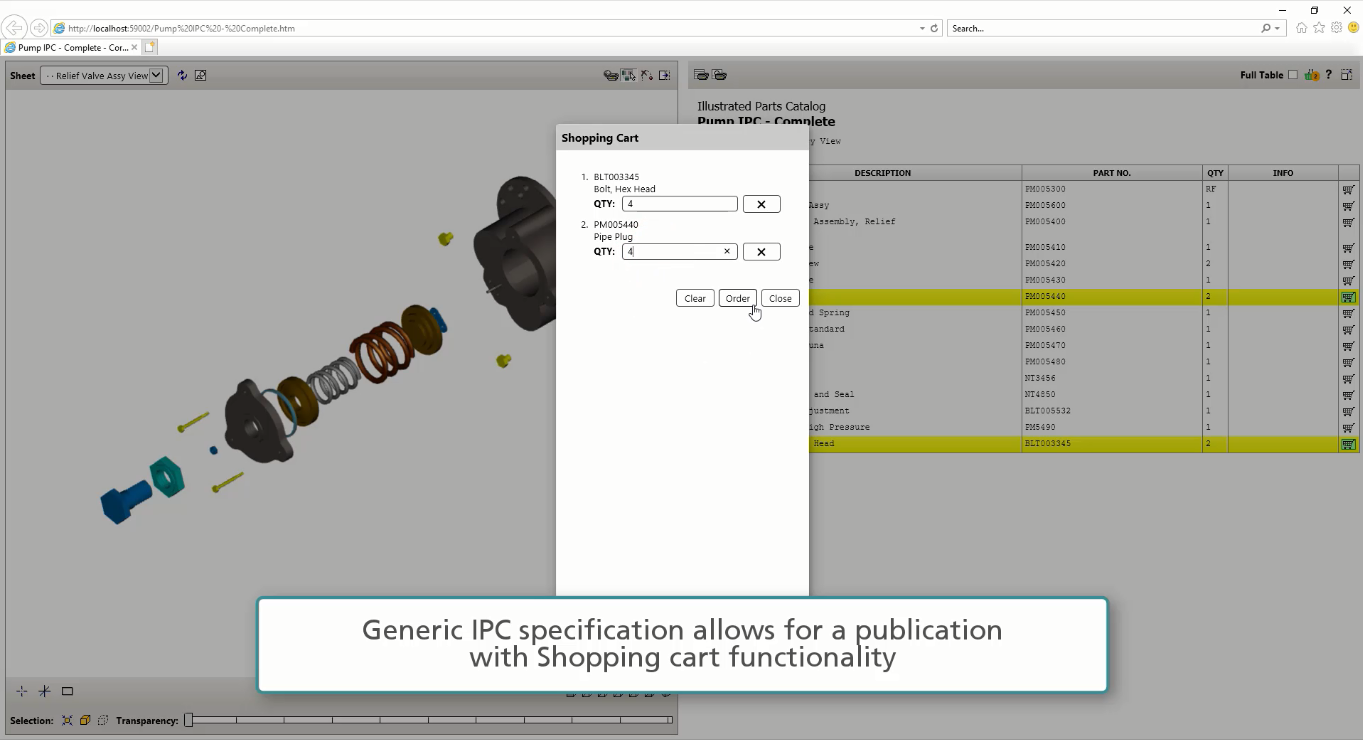Viewport: 1363px width, 740px height.
Task: Click the Order button in Shopping Cart
Action: pos(738,298)
